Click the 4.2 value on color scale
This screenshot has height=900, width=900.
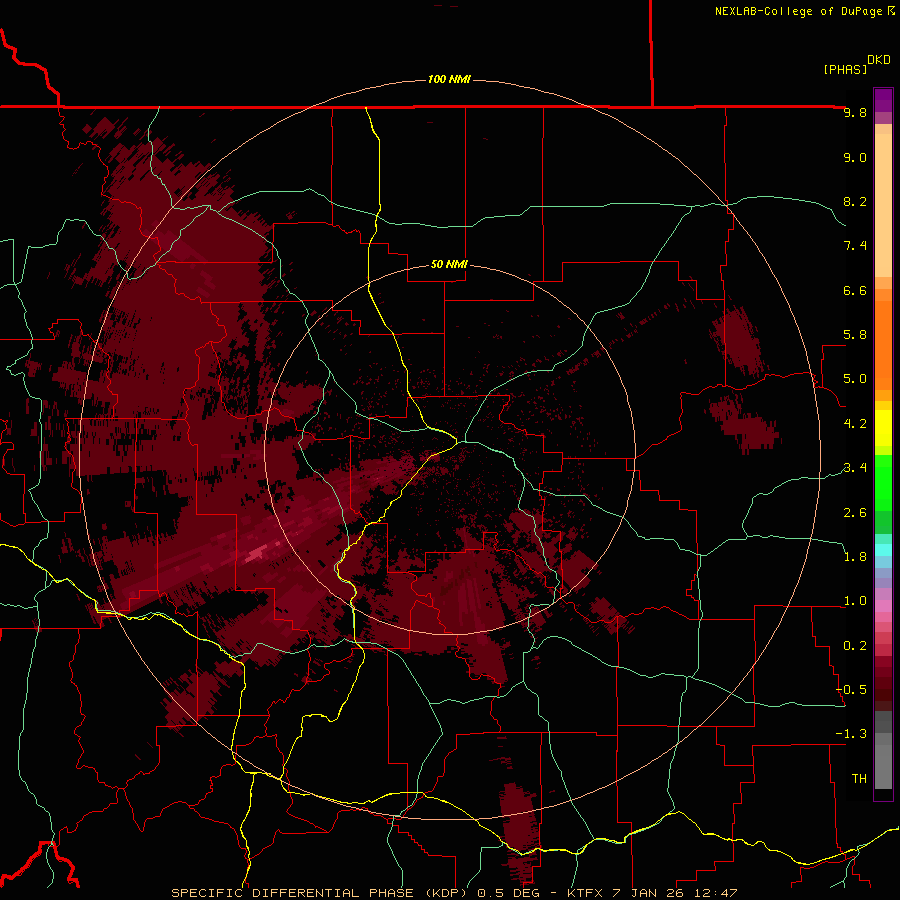coord(855,424)
